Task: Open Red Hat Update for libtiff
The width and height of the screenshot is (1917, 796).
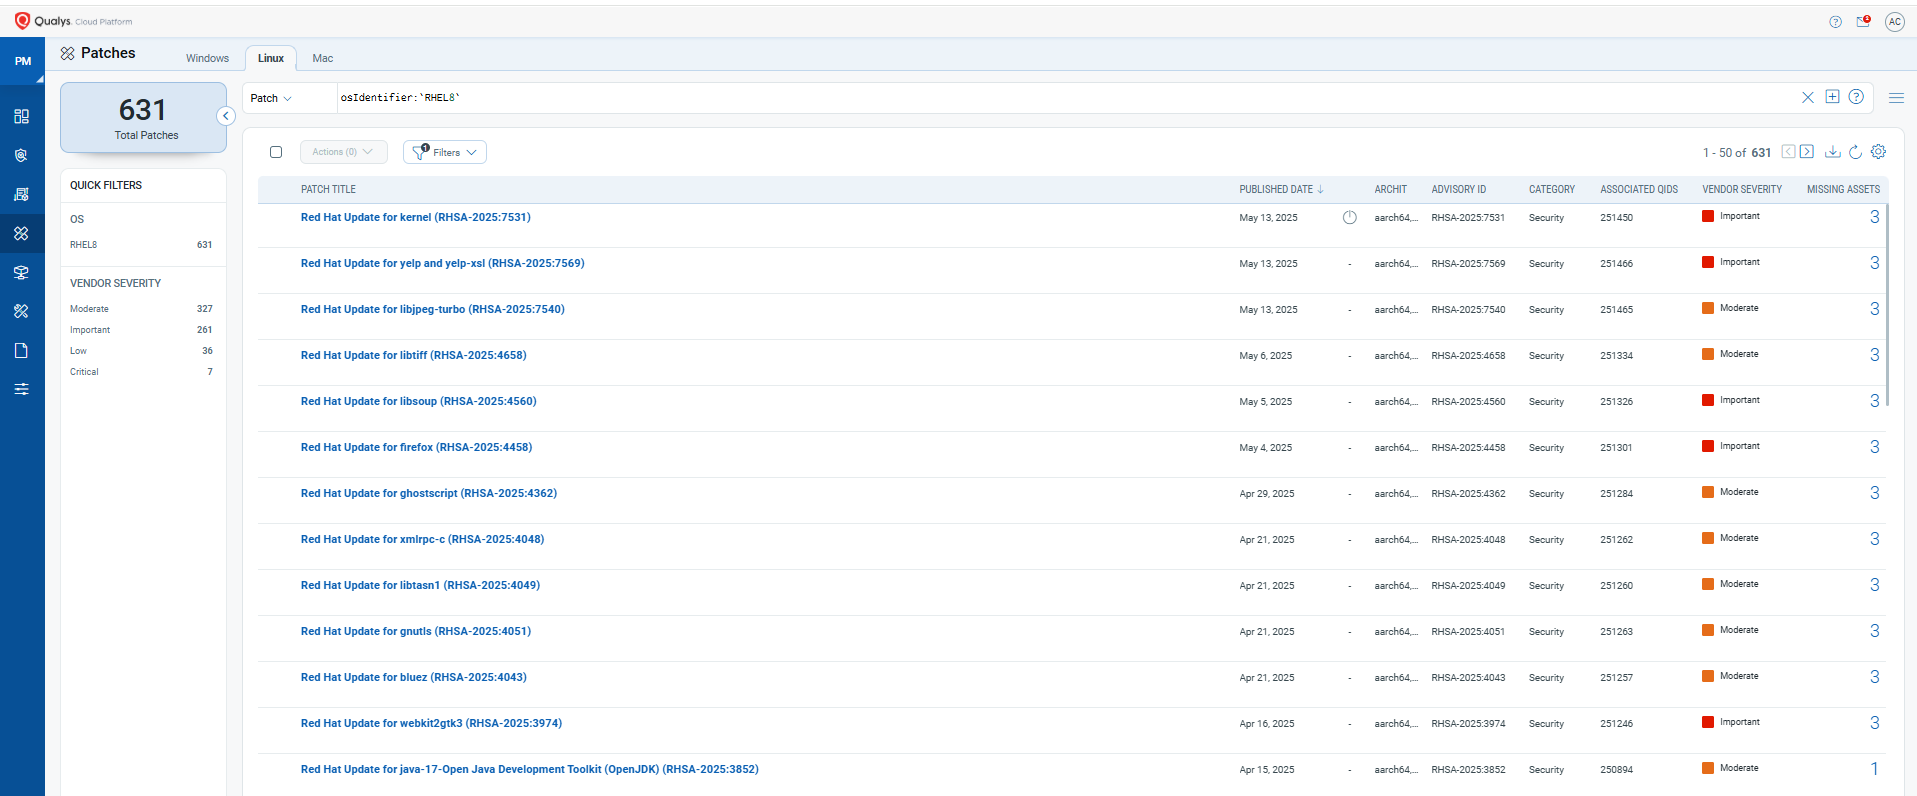Action: [x=413, y=355]
